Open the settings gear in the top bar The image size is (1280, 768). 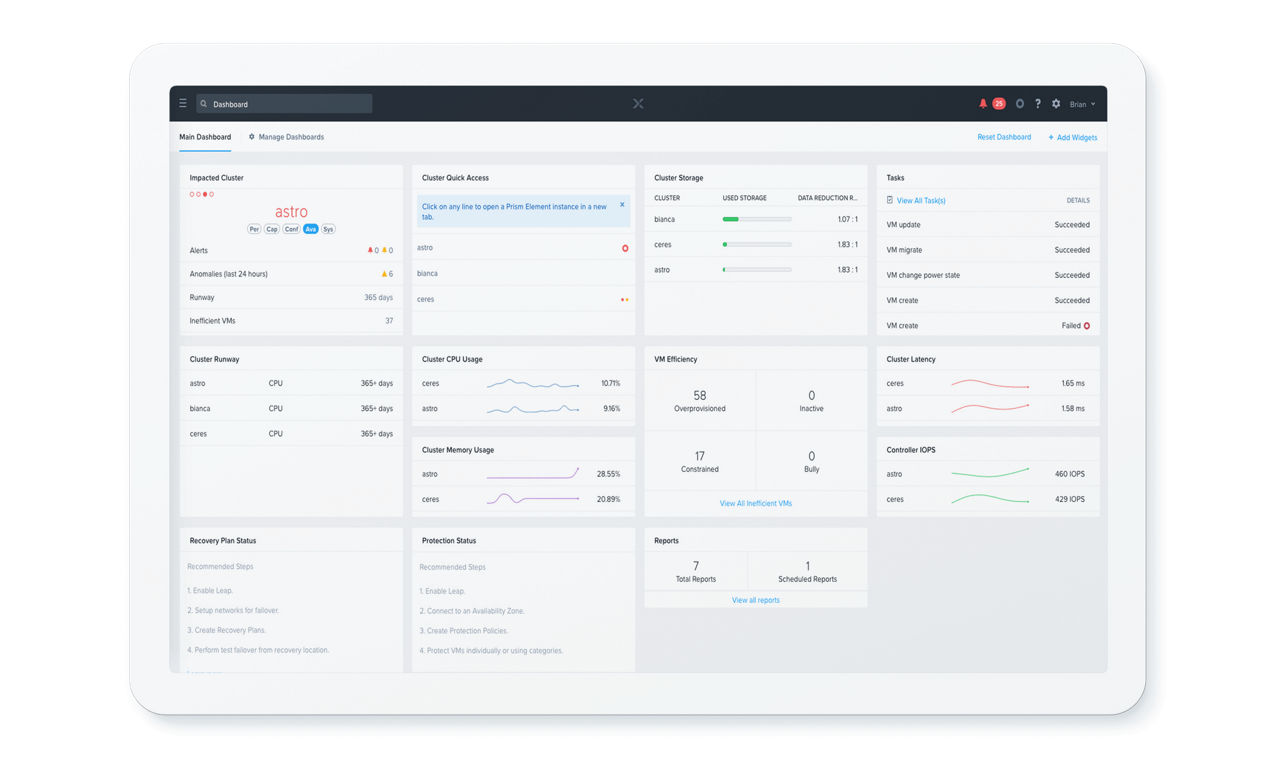(1056, 104)
